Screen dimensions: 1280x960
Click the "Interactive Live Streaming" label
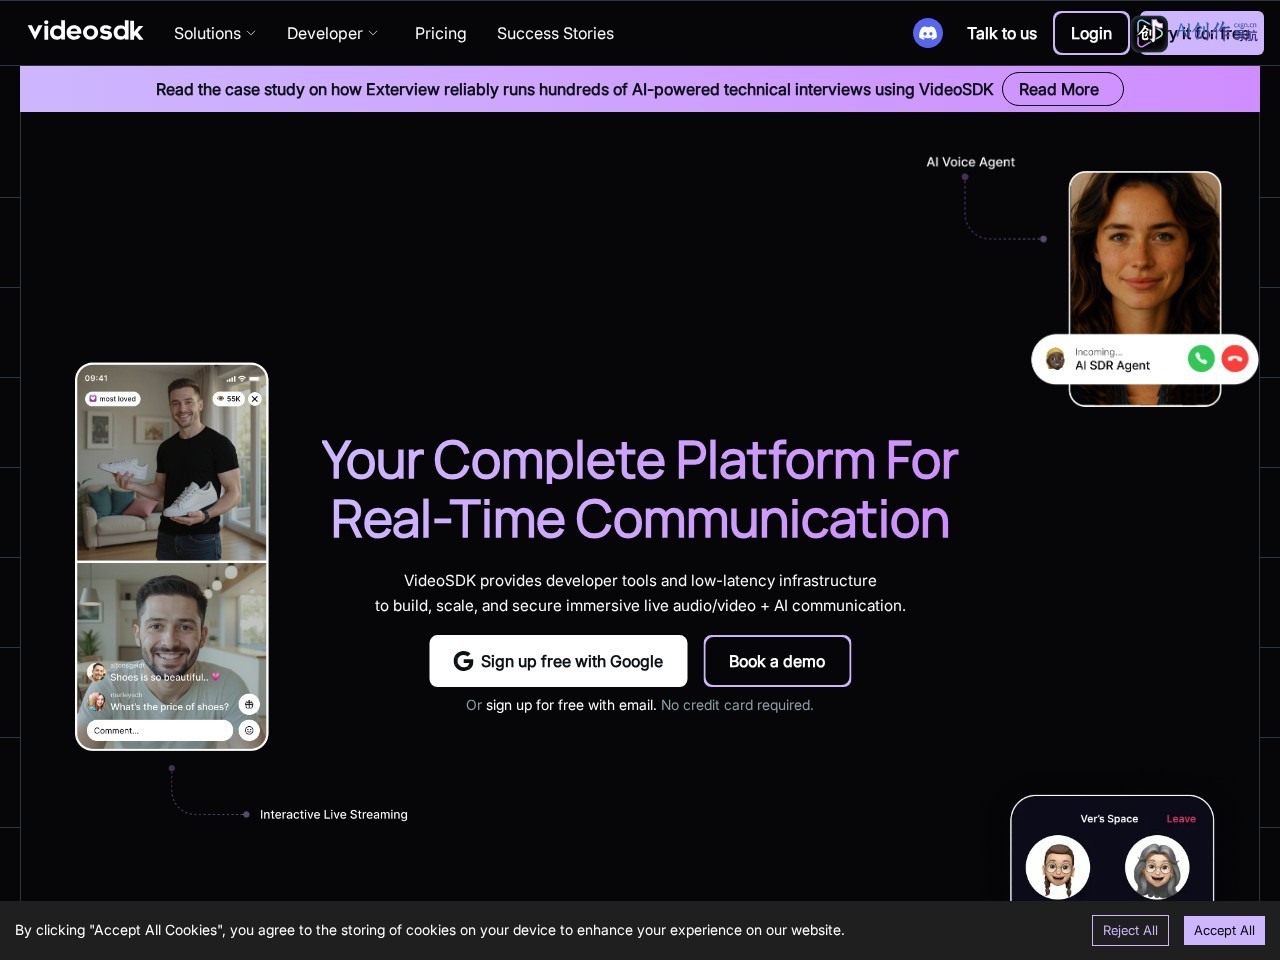334,815
